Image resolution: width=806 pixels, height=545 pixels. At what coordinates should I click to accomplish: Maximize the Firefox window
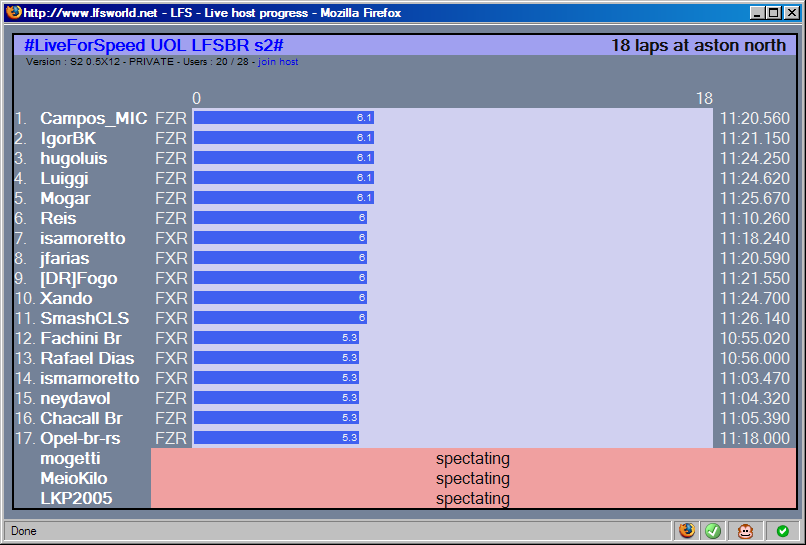point(773,13)
